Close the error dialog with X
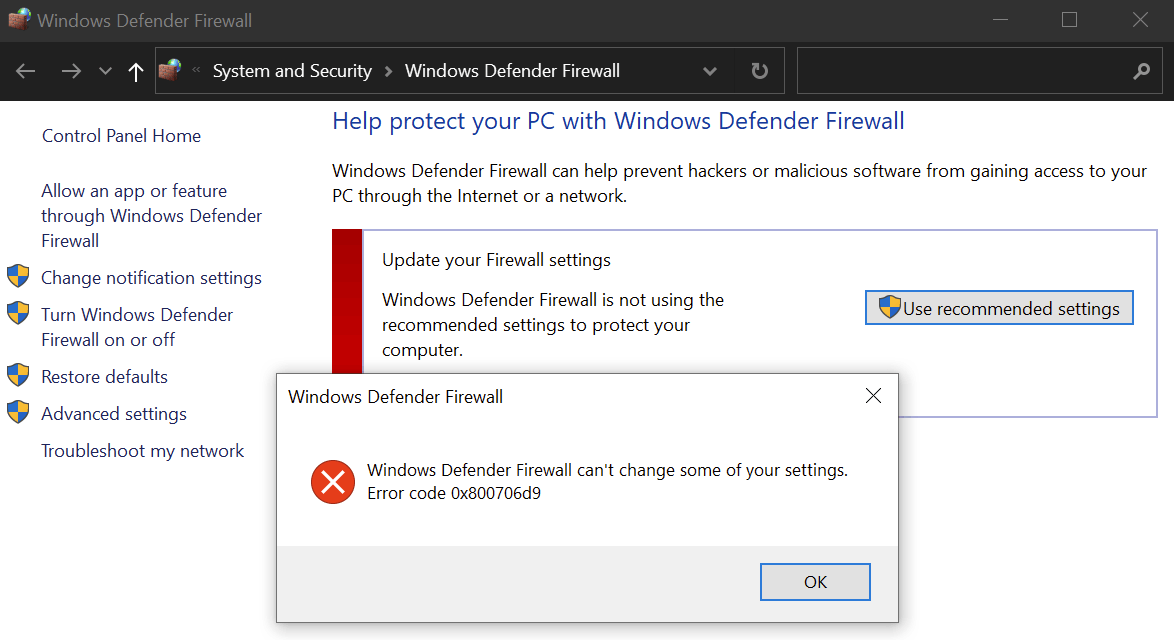1174x640 pixels. pyautogui.click(x=873, y=396)
